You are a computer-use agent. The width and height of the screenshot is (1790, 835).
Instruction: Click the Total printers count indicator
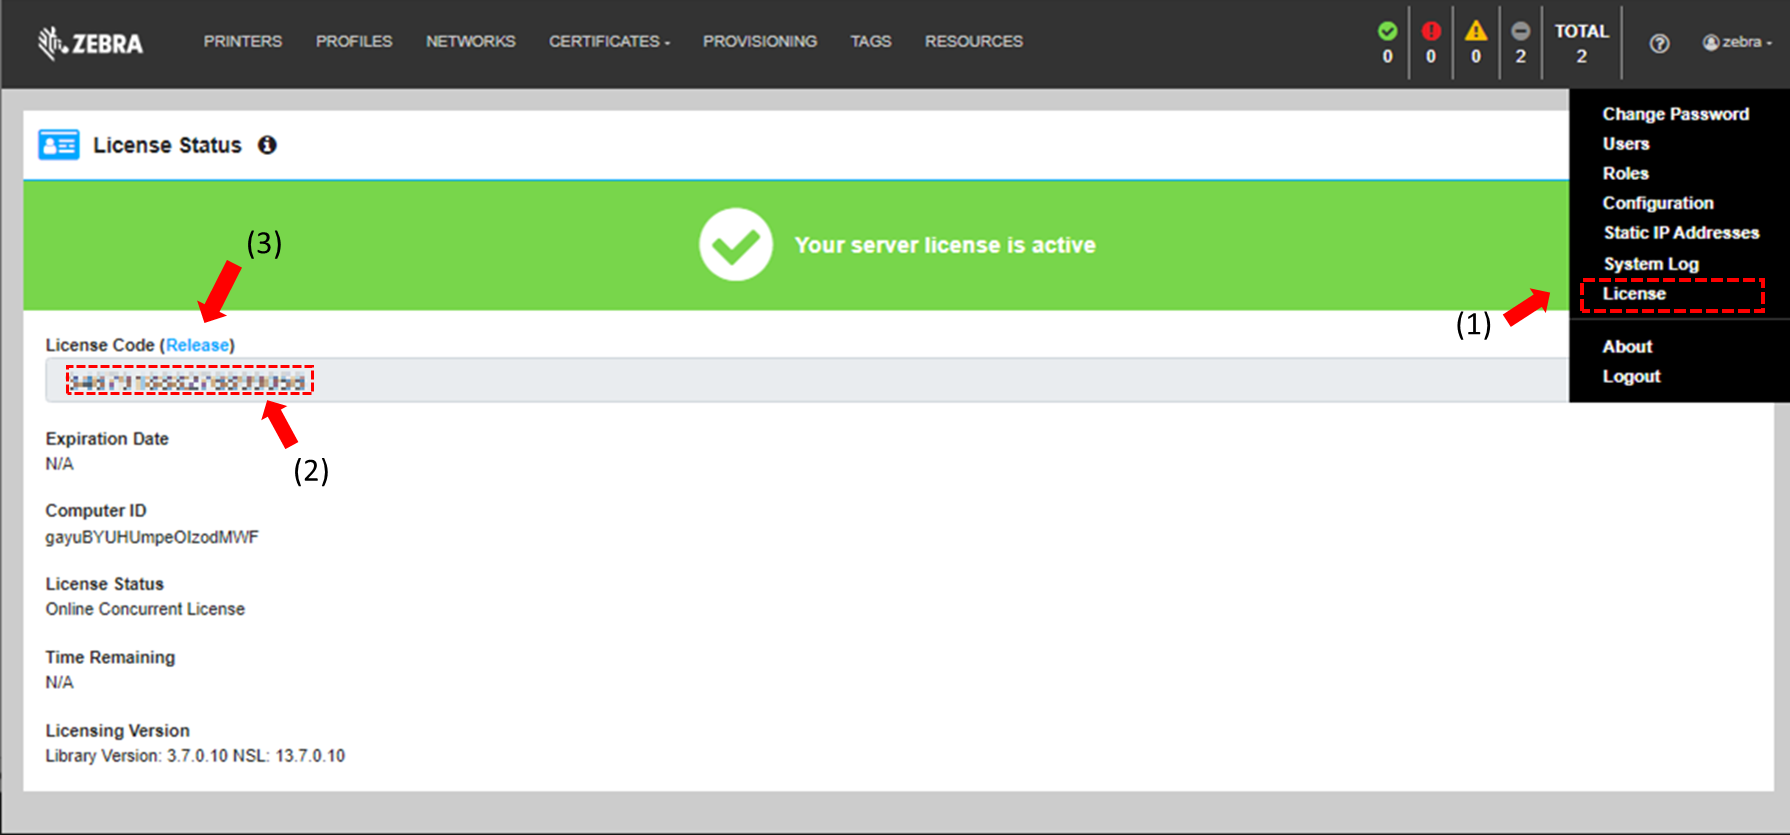1581,43
